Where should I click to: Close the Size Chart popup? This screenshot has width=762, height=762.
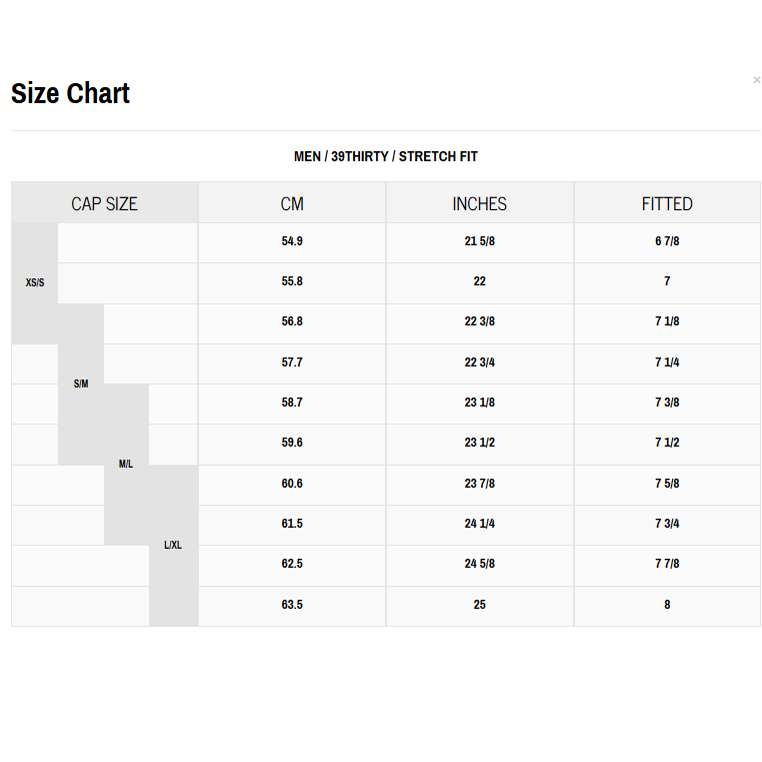click(x=756, y=80)
